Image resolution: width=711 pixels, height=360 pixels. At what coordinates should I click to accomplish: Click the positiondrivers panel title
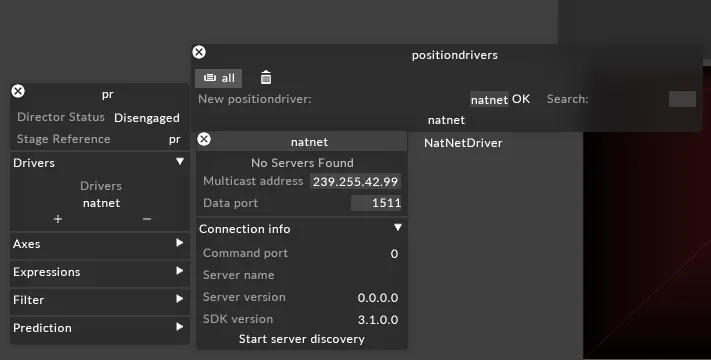pos(454,55)
